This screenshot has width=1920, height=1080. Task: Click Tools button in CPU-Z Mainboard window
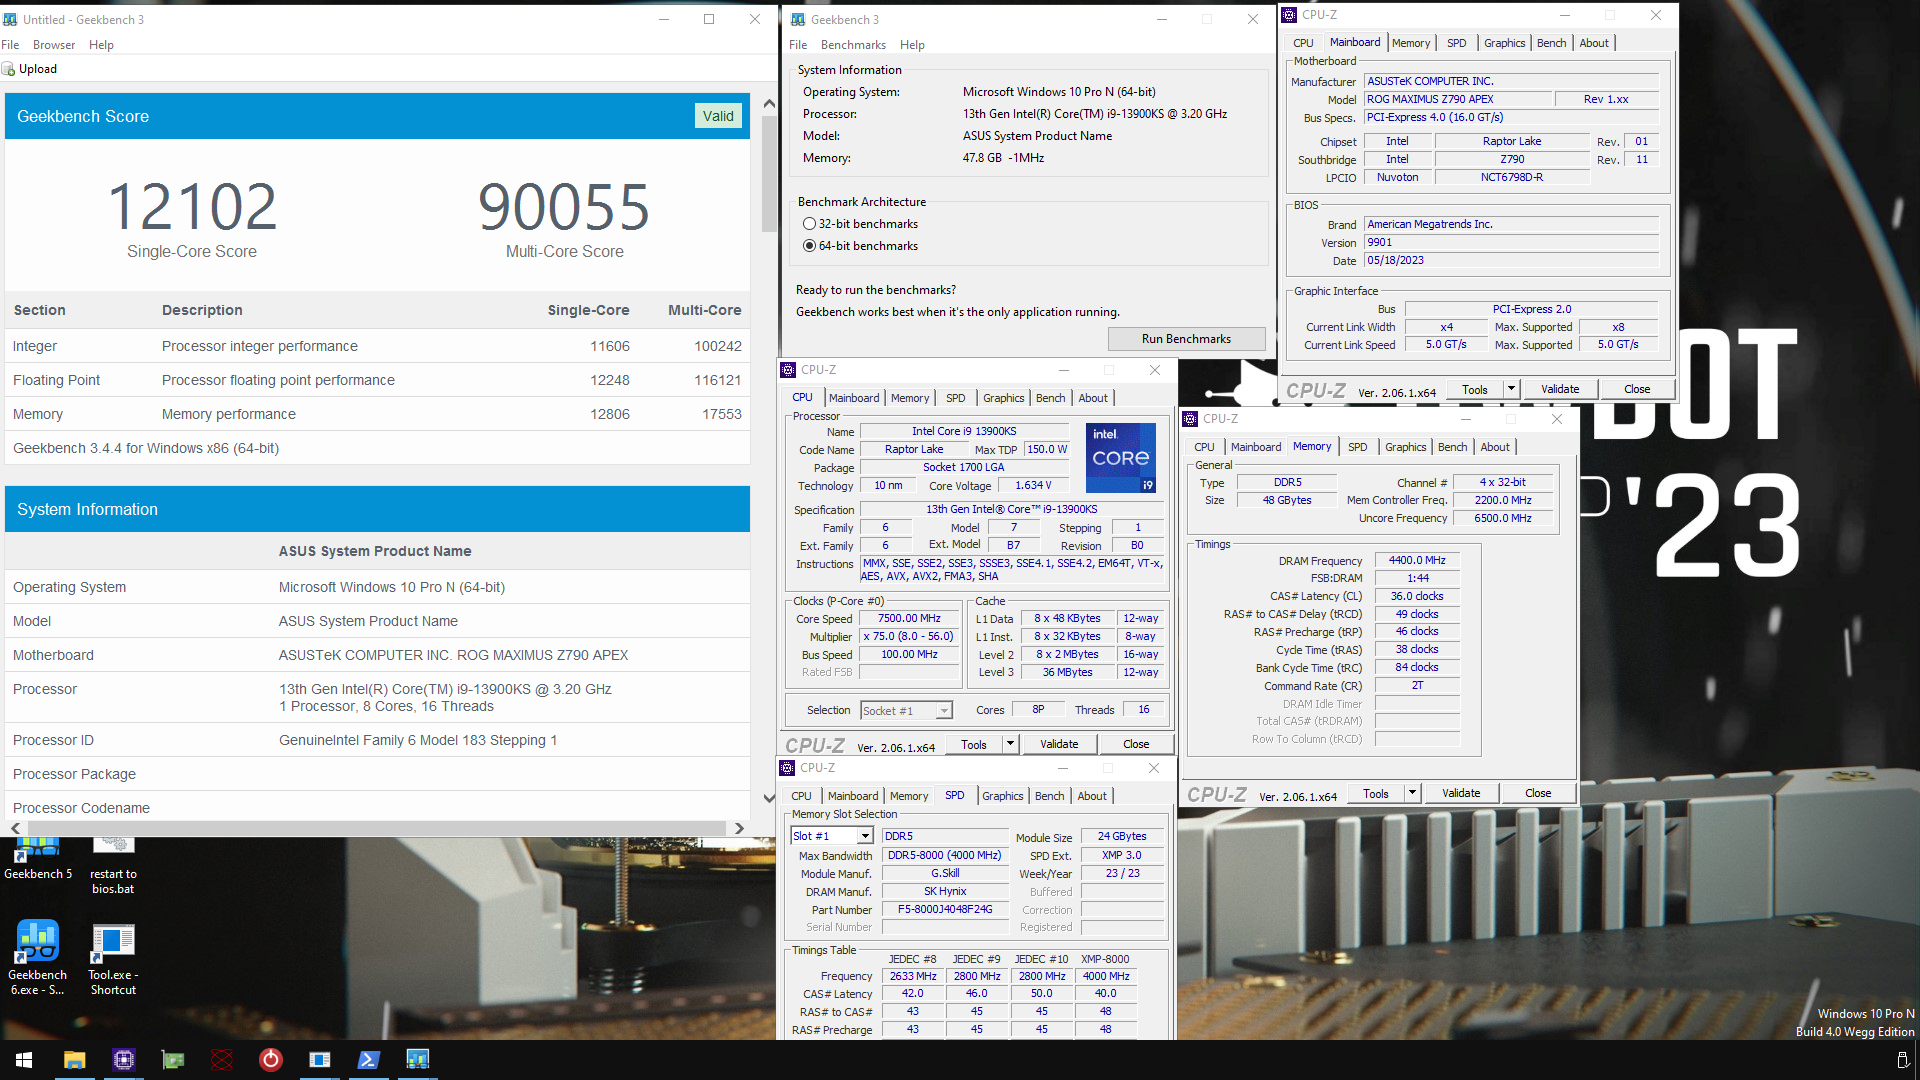1475,389
